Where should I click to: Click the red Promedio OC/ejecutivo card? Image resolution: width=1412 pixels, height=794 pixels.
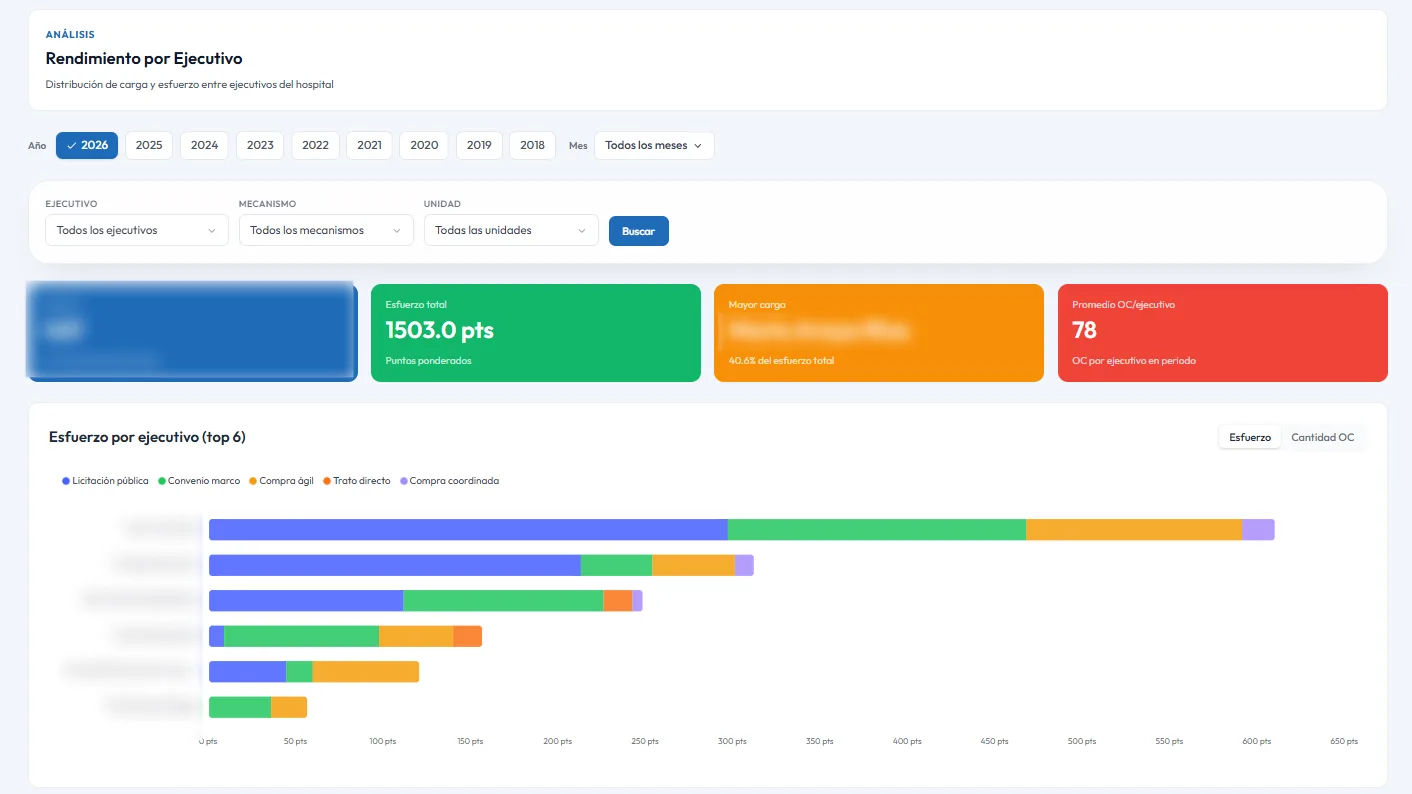click(1222, 332)
